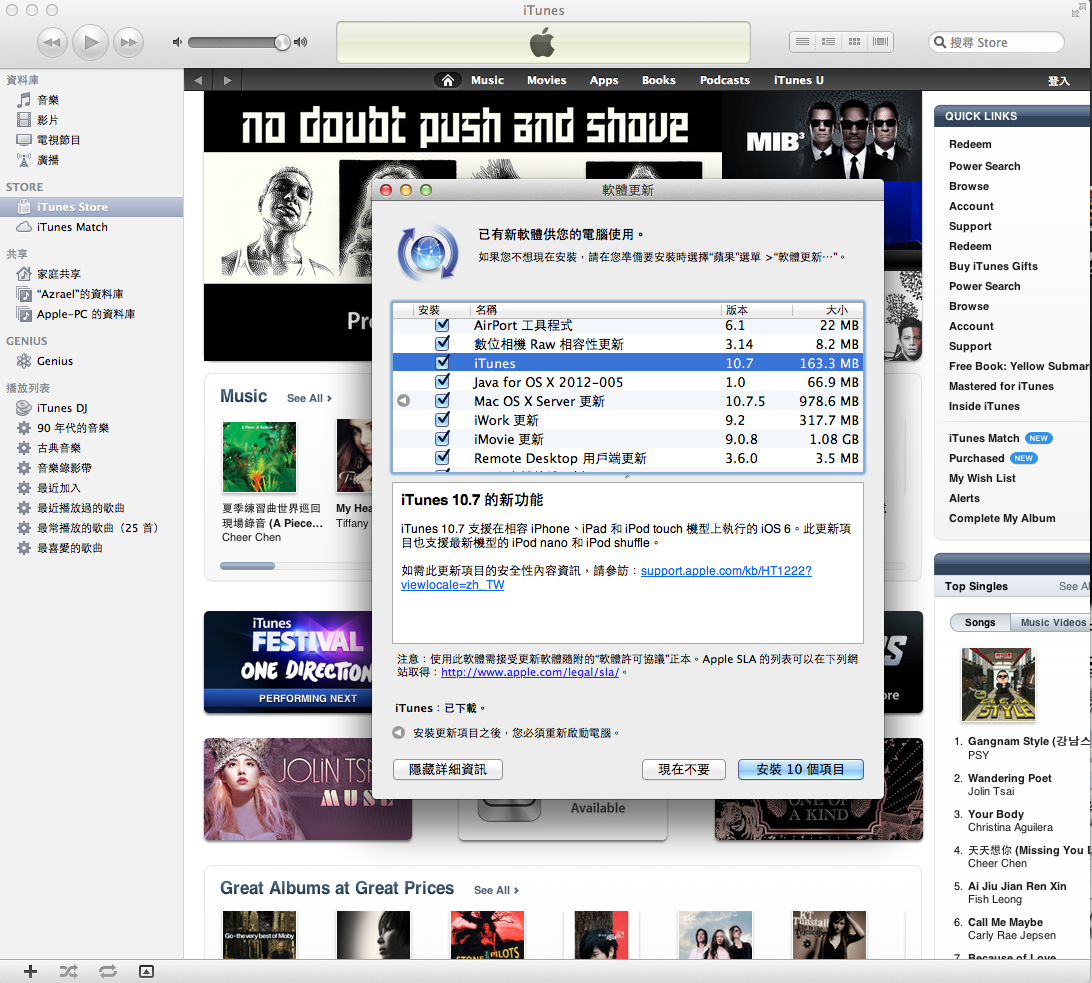Select the Songs tab in Top Singles
This screenshot has width=1092, height=983.
(980, 622)
